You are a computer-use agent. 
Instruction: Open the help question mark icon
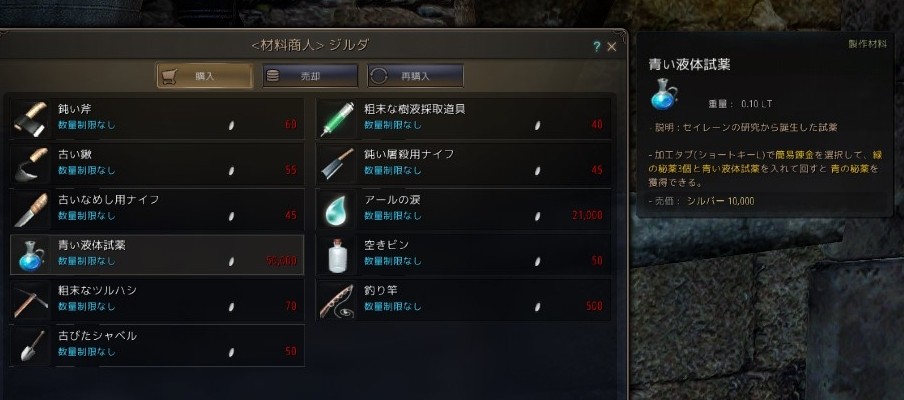pos(597,47)
